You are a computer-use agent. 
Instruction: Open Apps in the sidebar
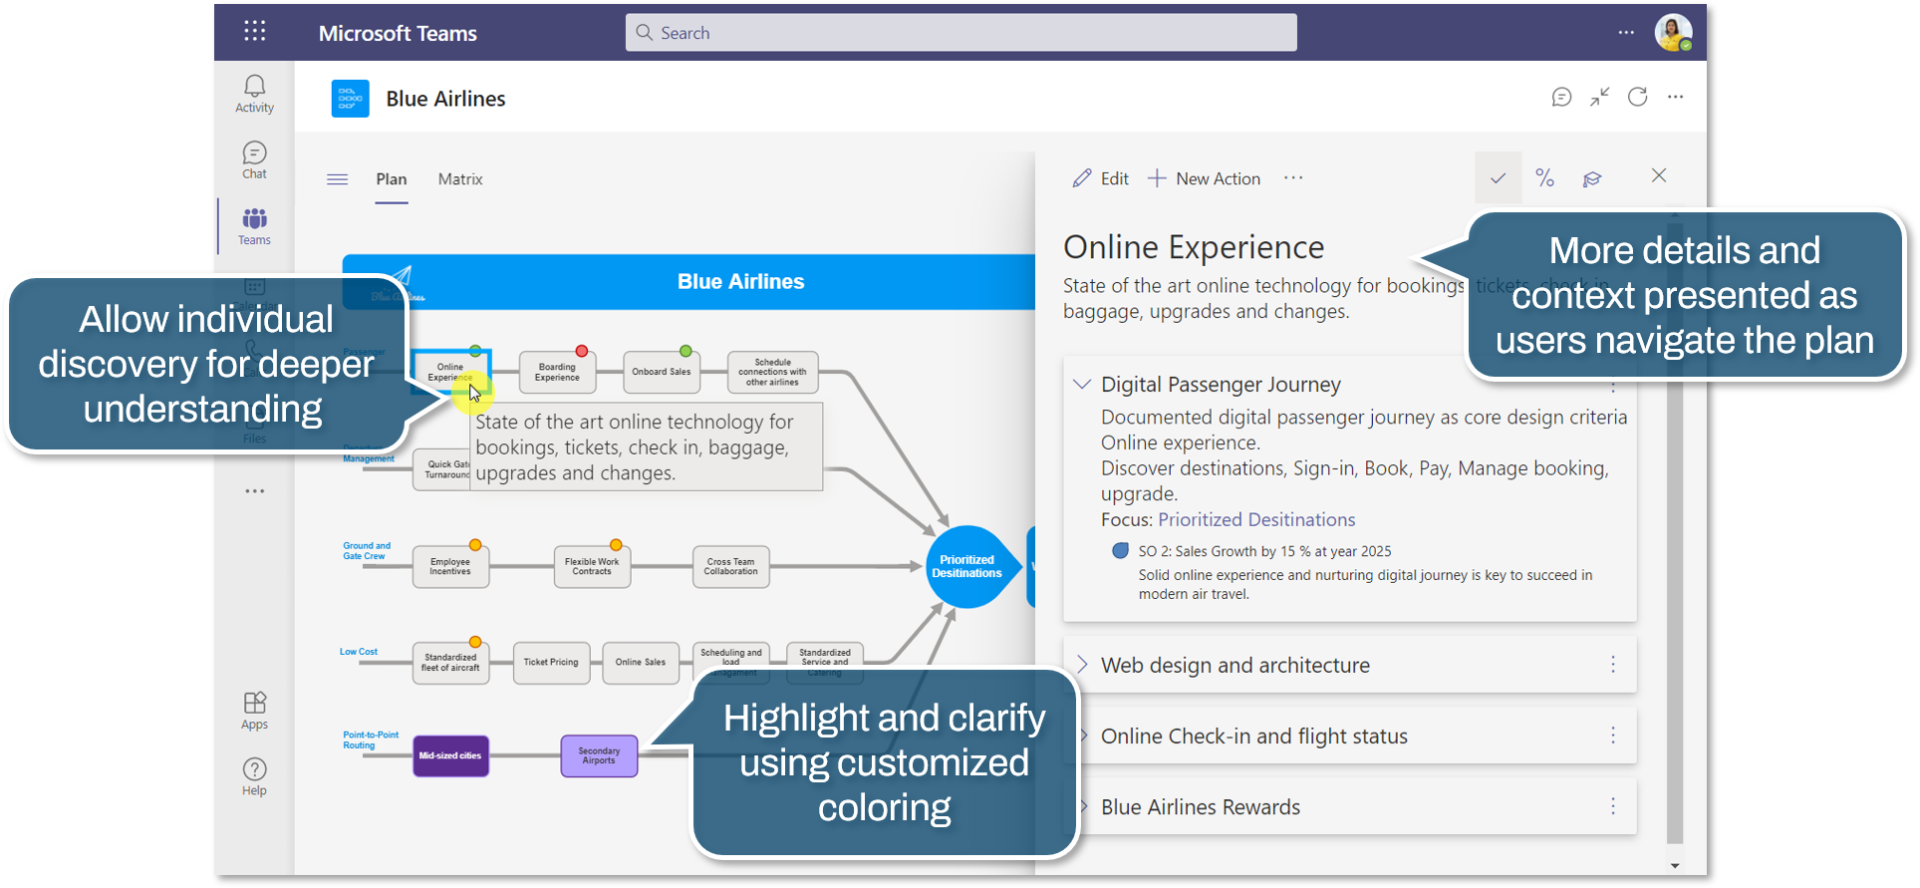click(254, 711)
